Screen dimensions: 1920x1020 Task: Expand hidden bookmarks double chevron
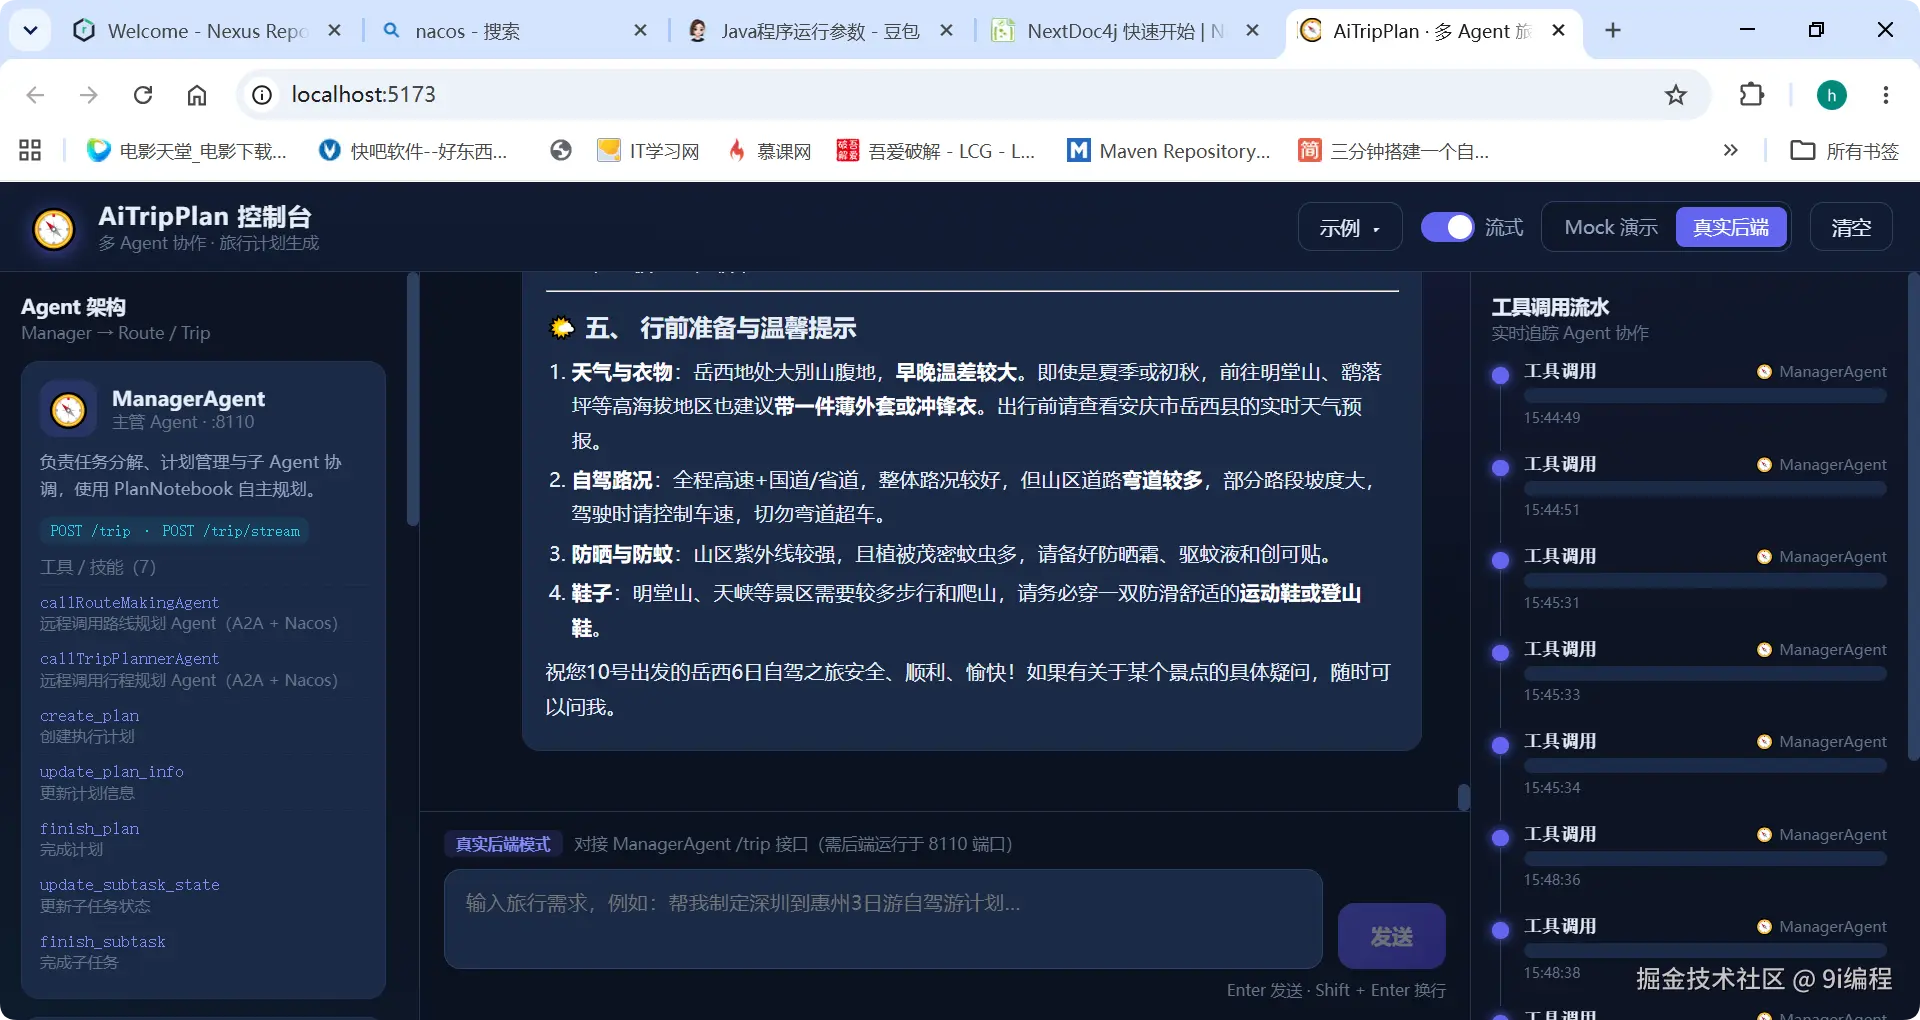pyautogui.click(x=1731, y=151)
